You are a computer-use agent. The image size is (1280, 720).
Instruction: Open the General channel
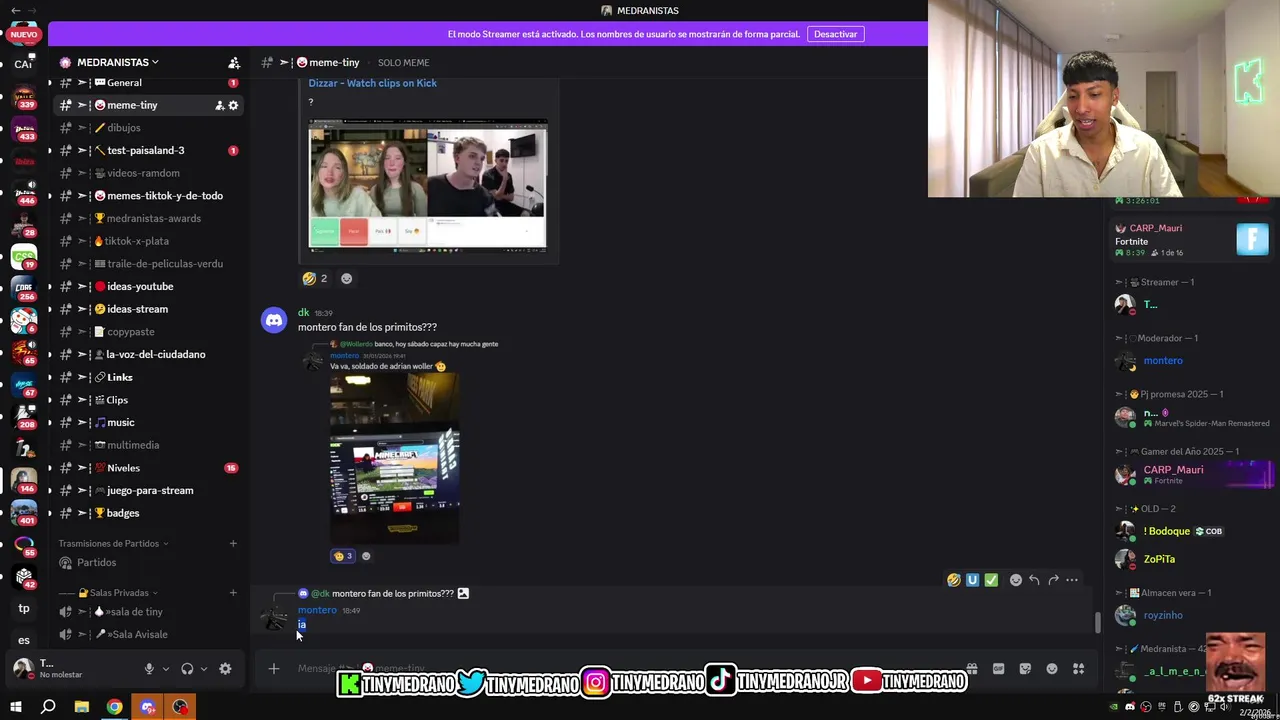coord(149,83)
